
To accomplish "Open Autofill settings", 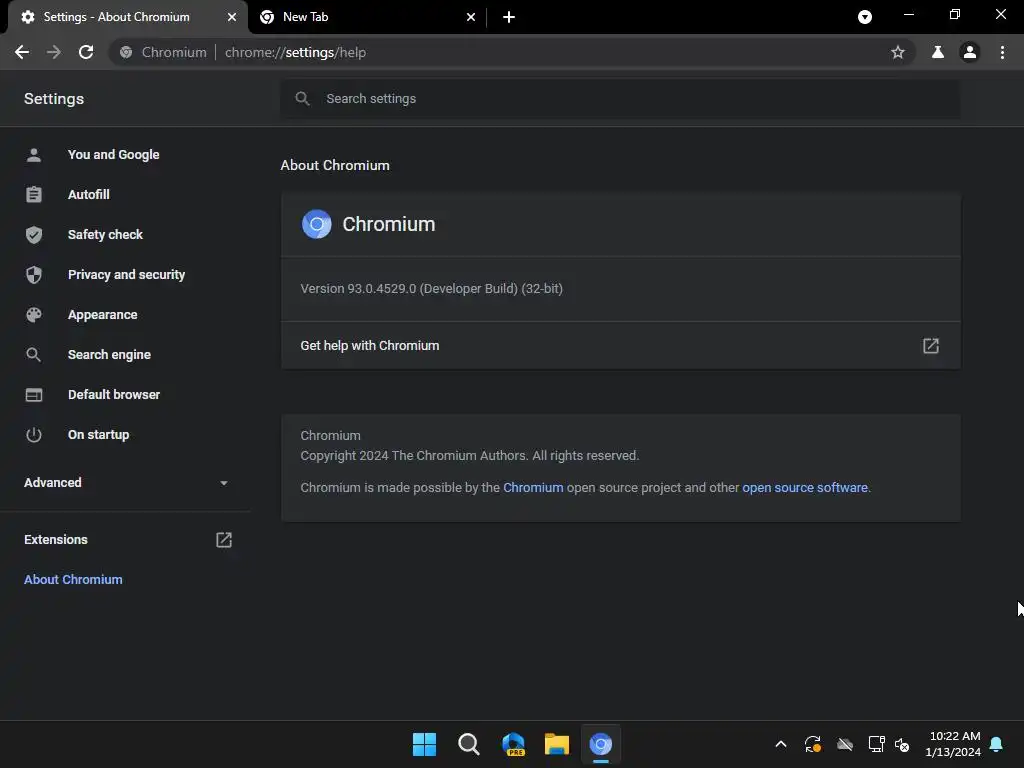I will pyautogui.click(x=88, y=195).
